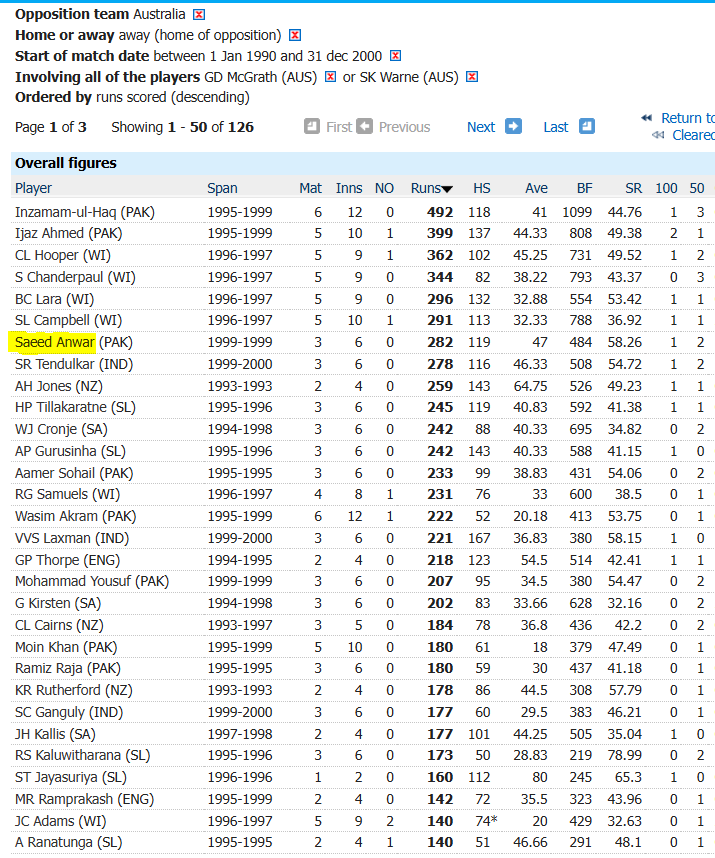Click the greyed Previous page arrow icon
715x858 pixels.
coord(364,126)
